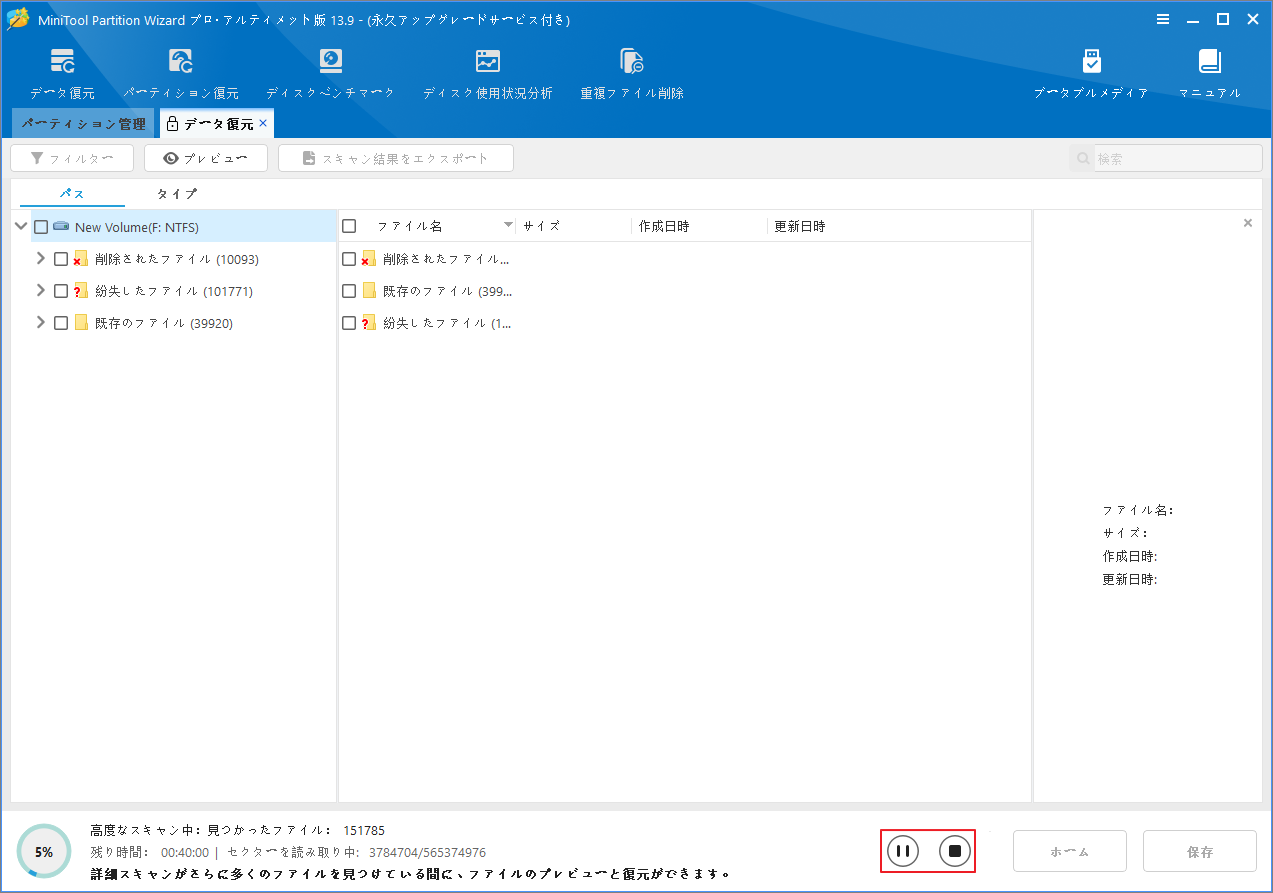Select the データ復元 tab
The image size is (1273, 893).
coord(217,124)
